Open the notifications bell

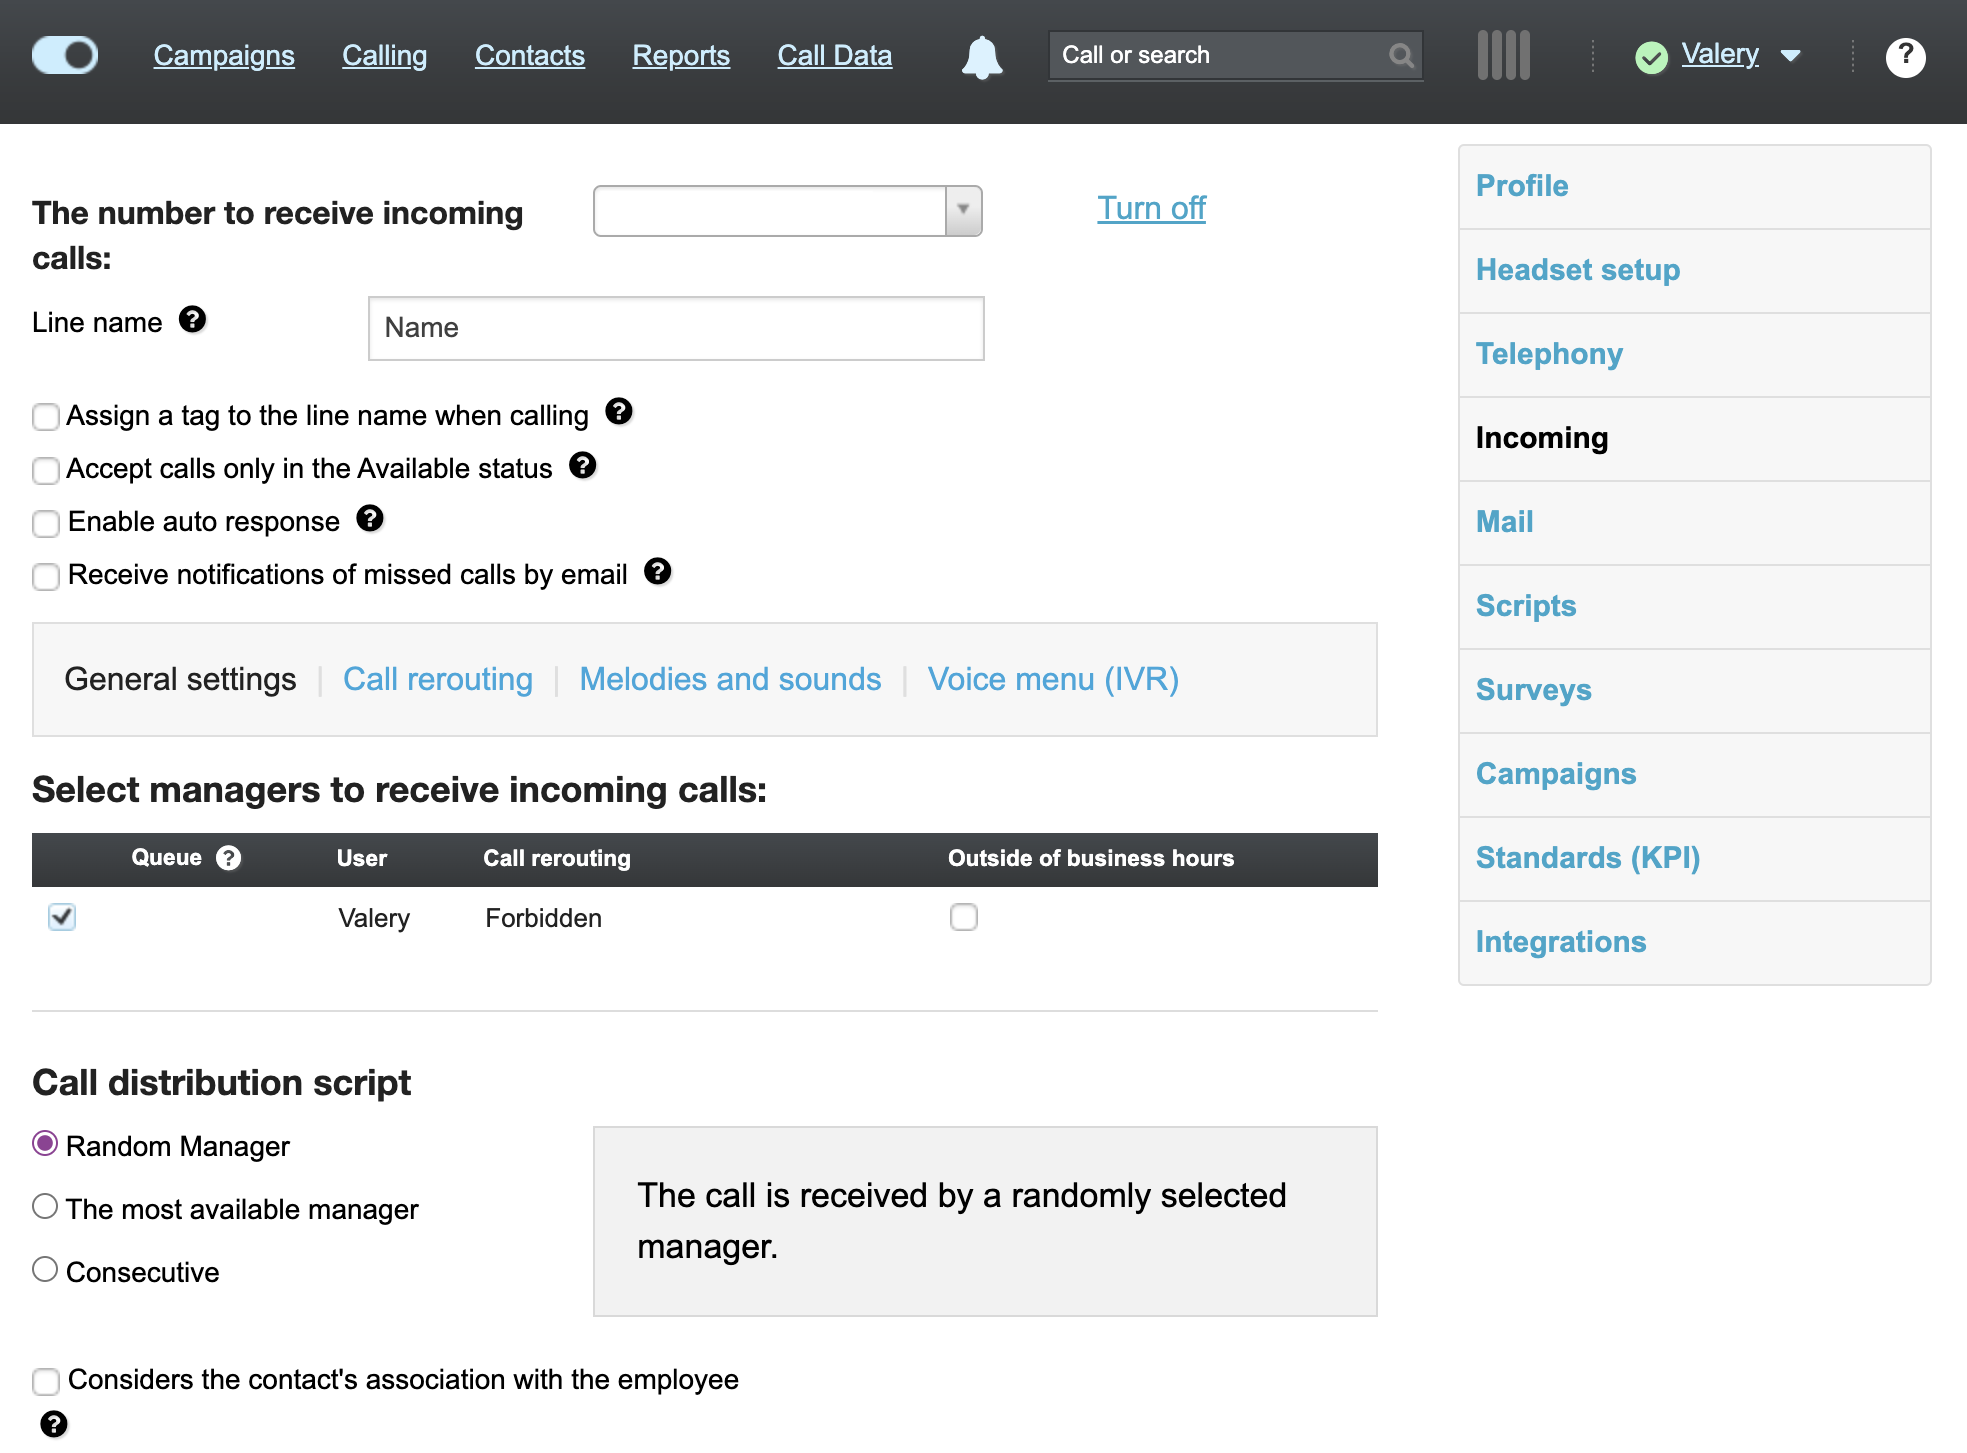(981, 56)
